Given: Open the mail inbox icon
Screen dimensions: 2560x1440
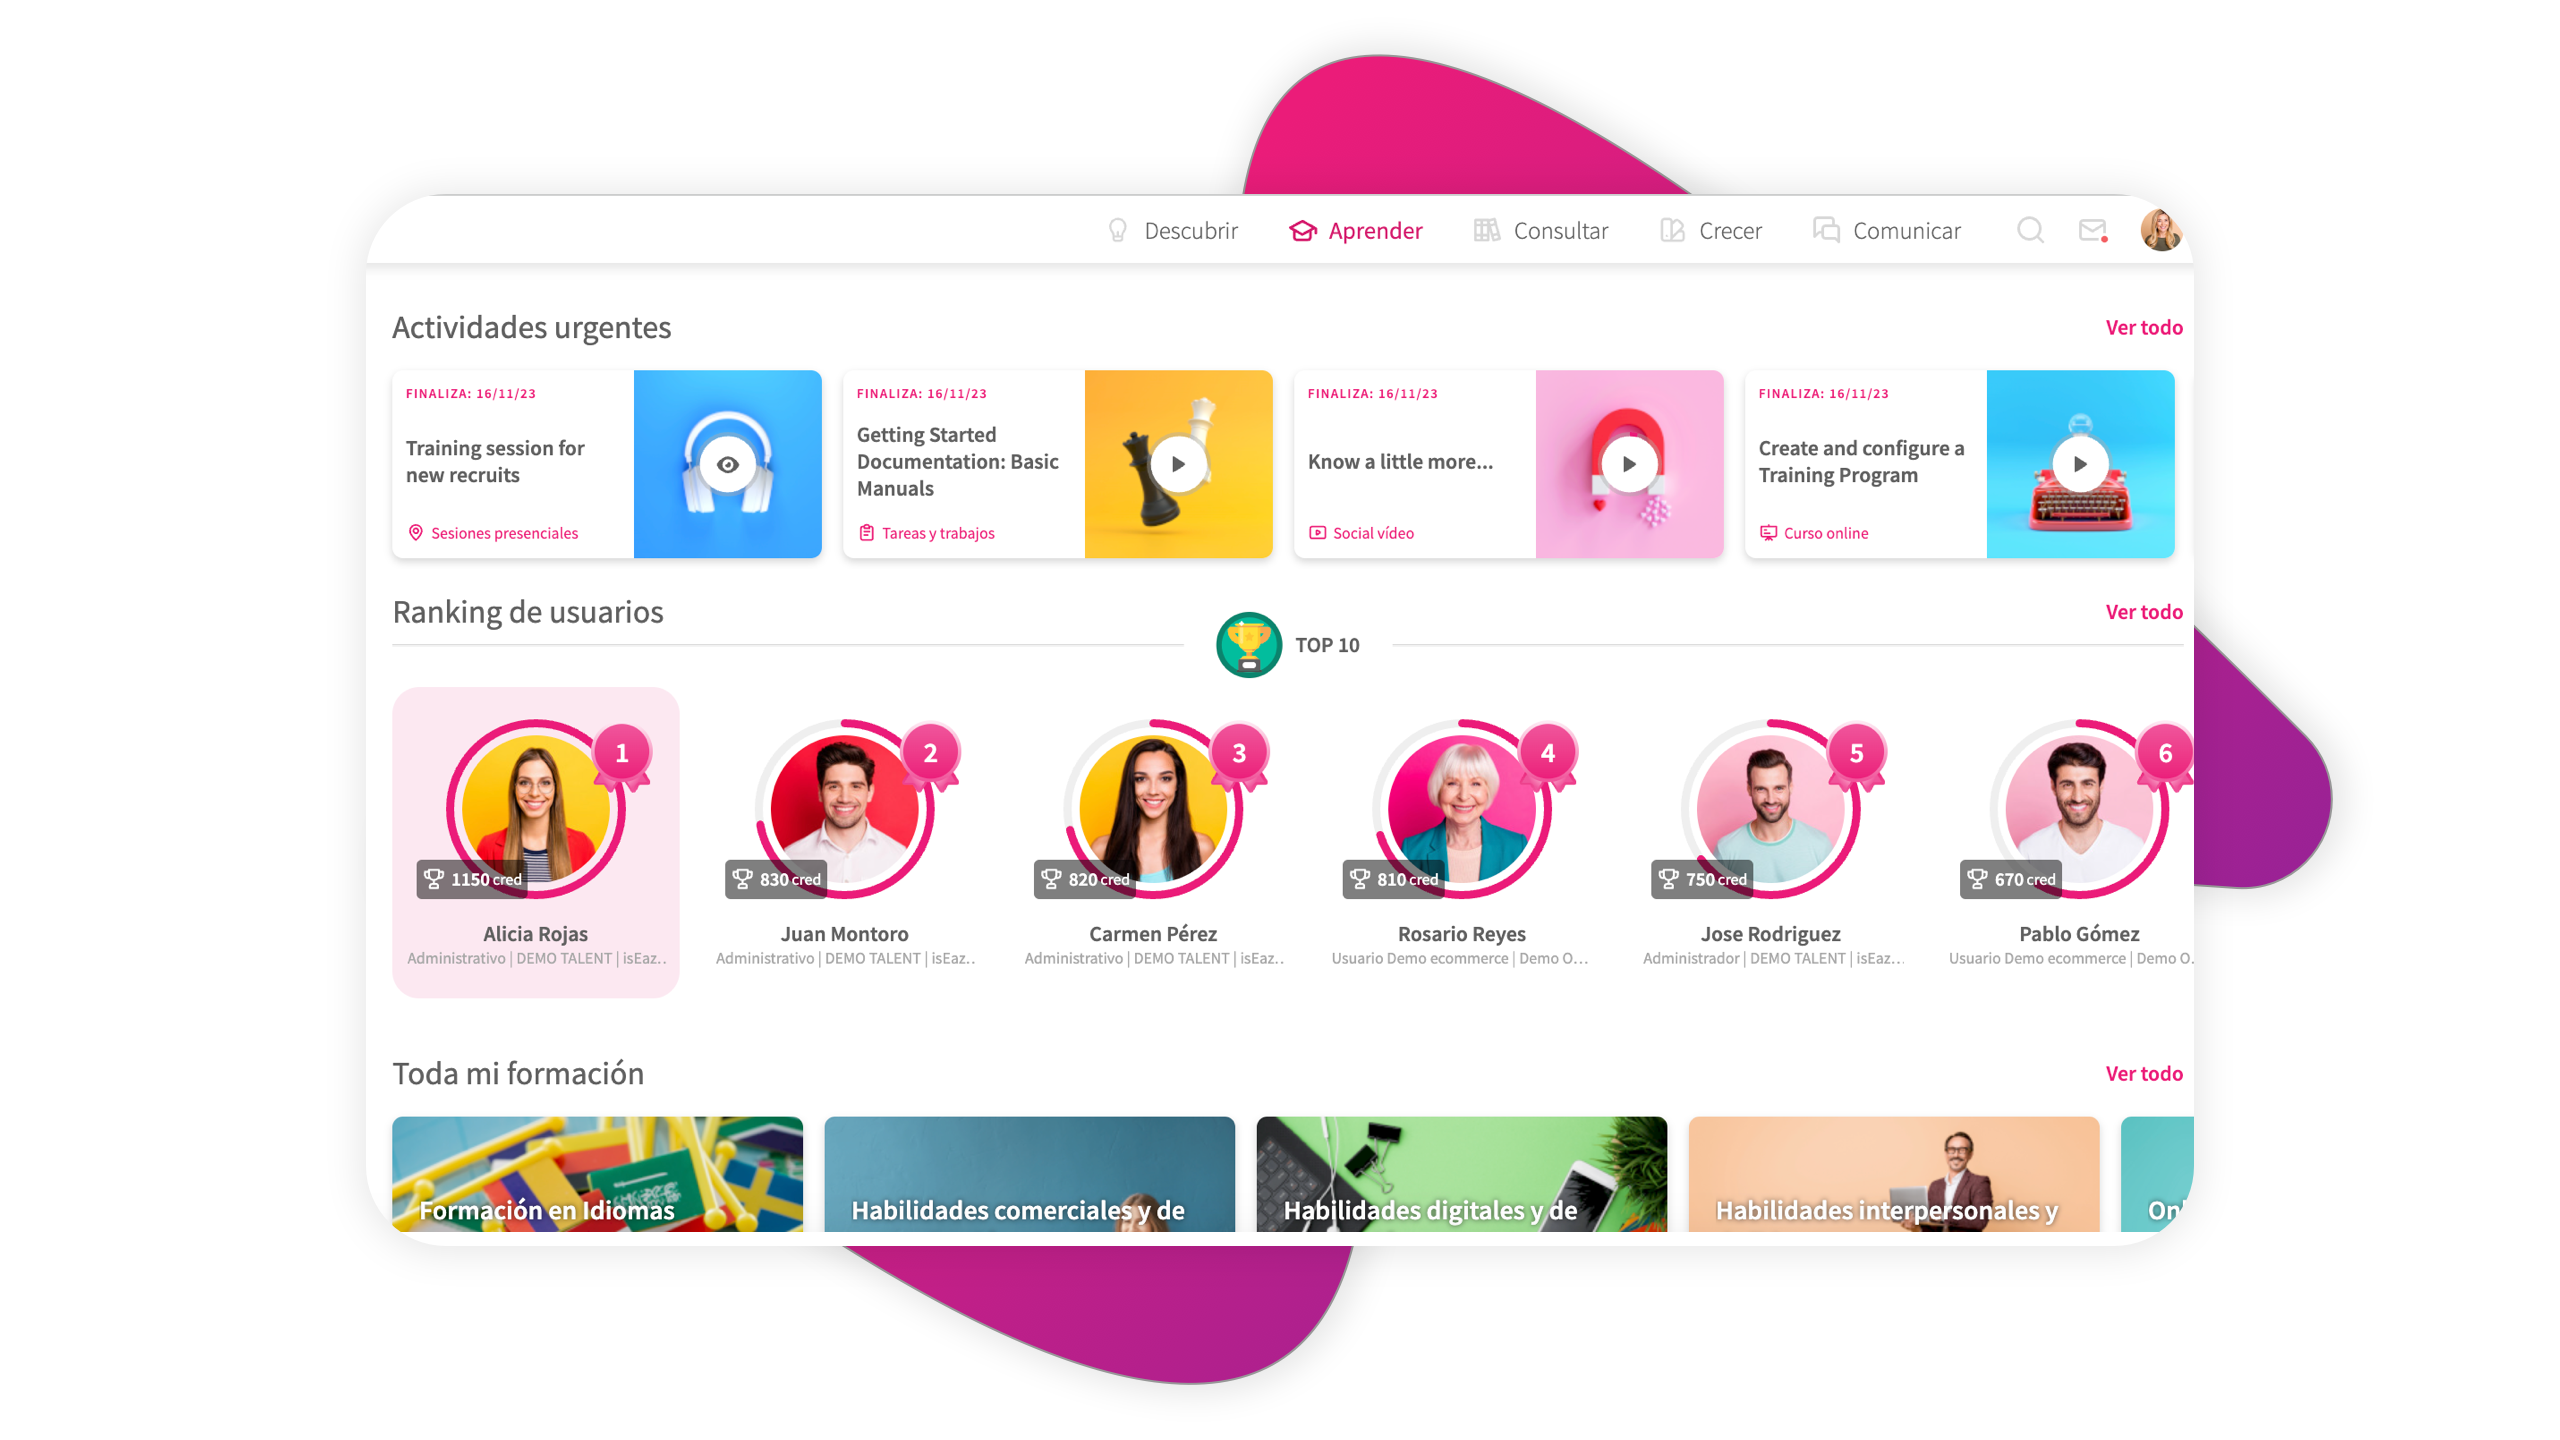Looking at the screenshot, I should [2092, 230].
